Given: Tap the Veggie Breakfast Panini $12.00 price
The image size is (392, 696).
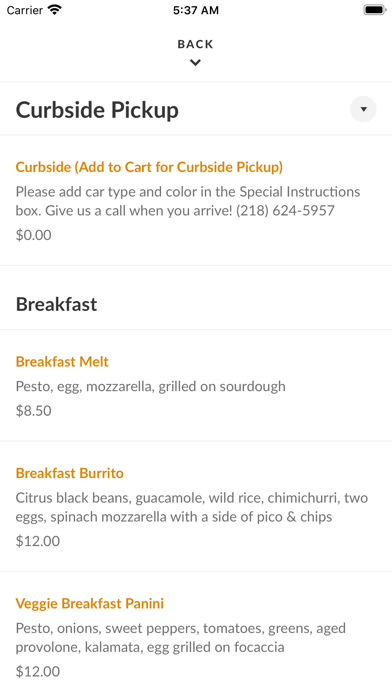Looking at the screenshot, I should pos(38,671).
